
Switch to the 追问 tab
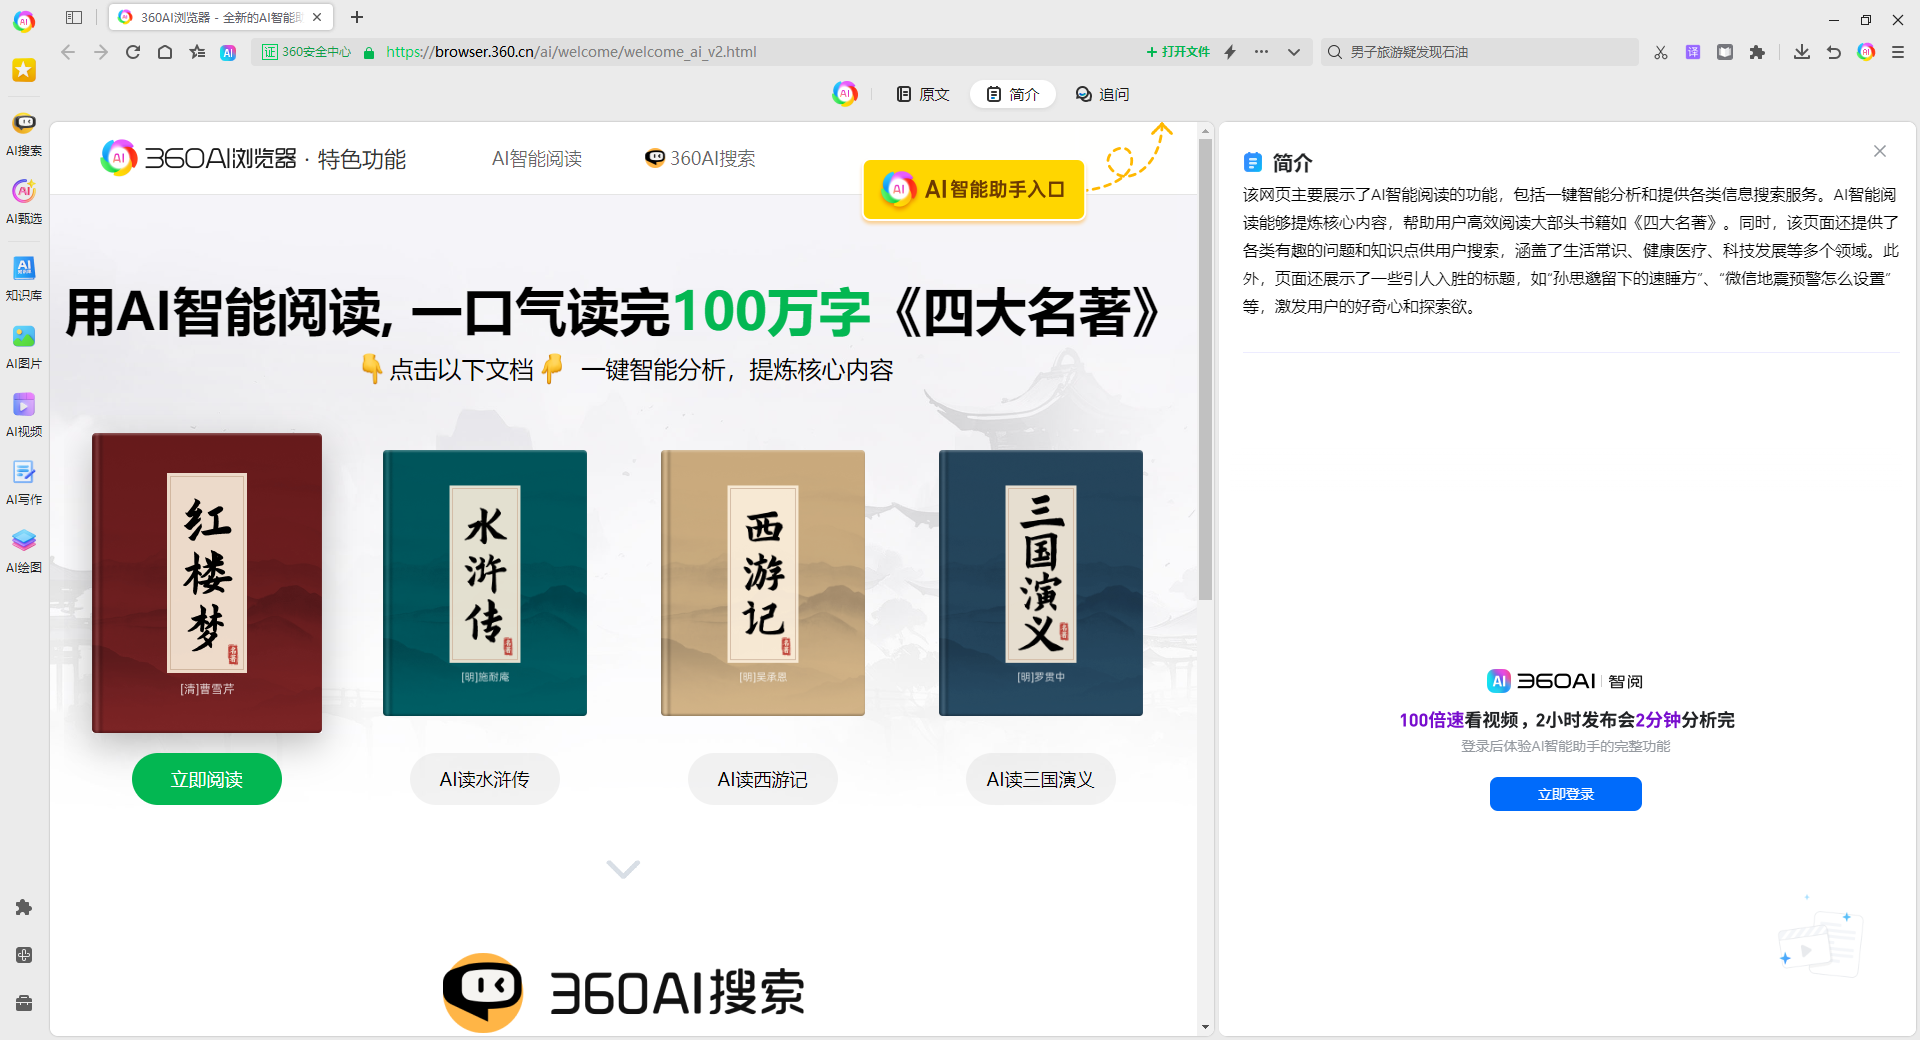(1102, 93)
